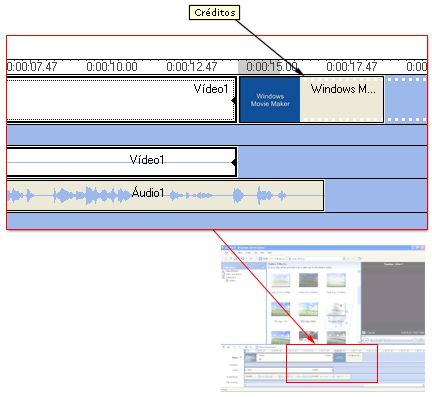Click Show Storyboard above the timeline

[265, 347]
